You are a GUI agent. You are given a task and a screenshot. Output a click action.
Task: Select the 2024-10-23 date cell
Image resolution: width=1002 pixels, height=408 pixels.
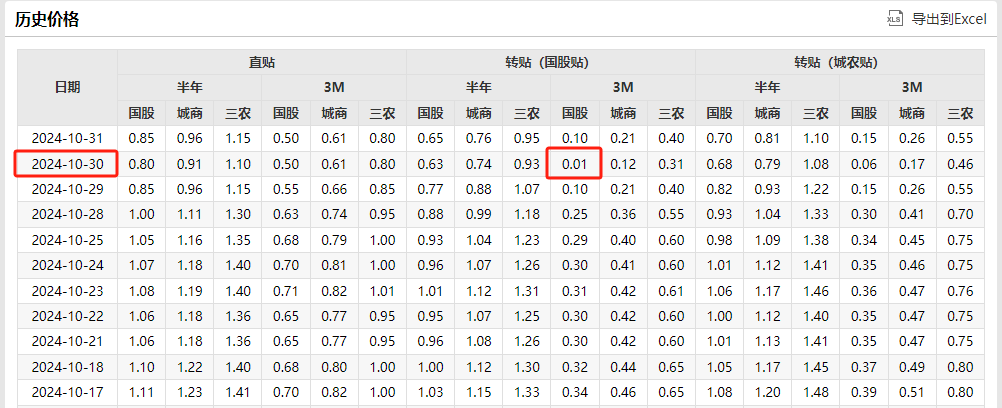pos(67,291)
